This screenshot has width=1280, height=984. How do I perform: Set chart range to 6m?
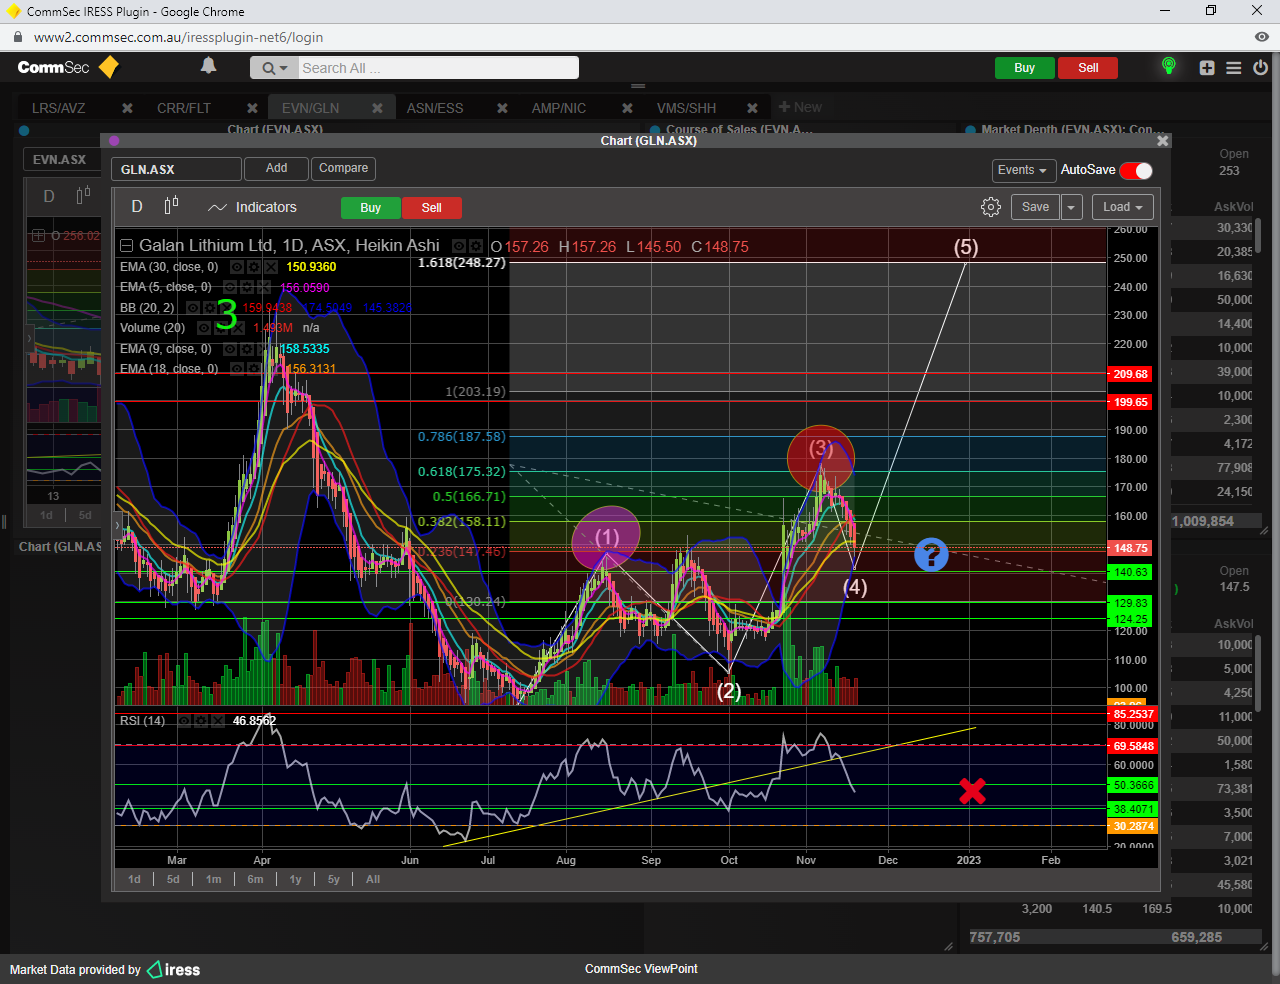click(x=255, y=880)
